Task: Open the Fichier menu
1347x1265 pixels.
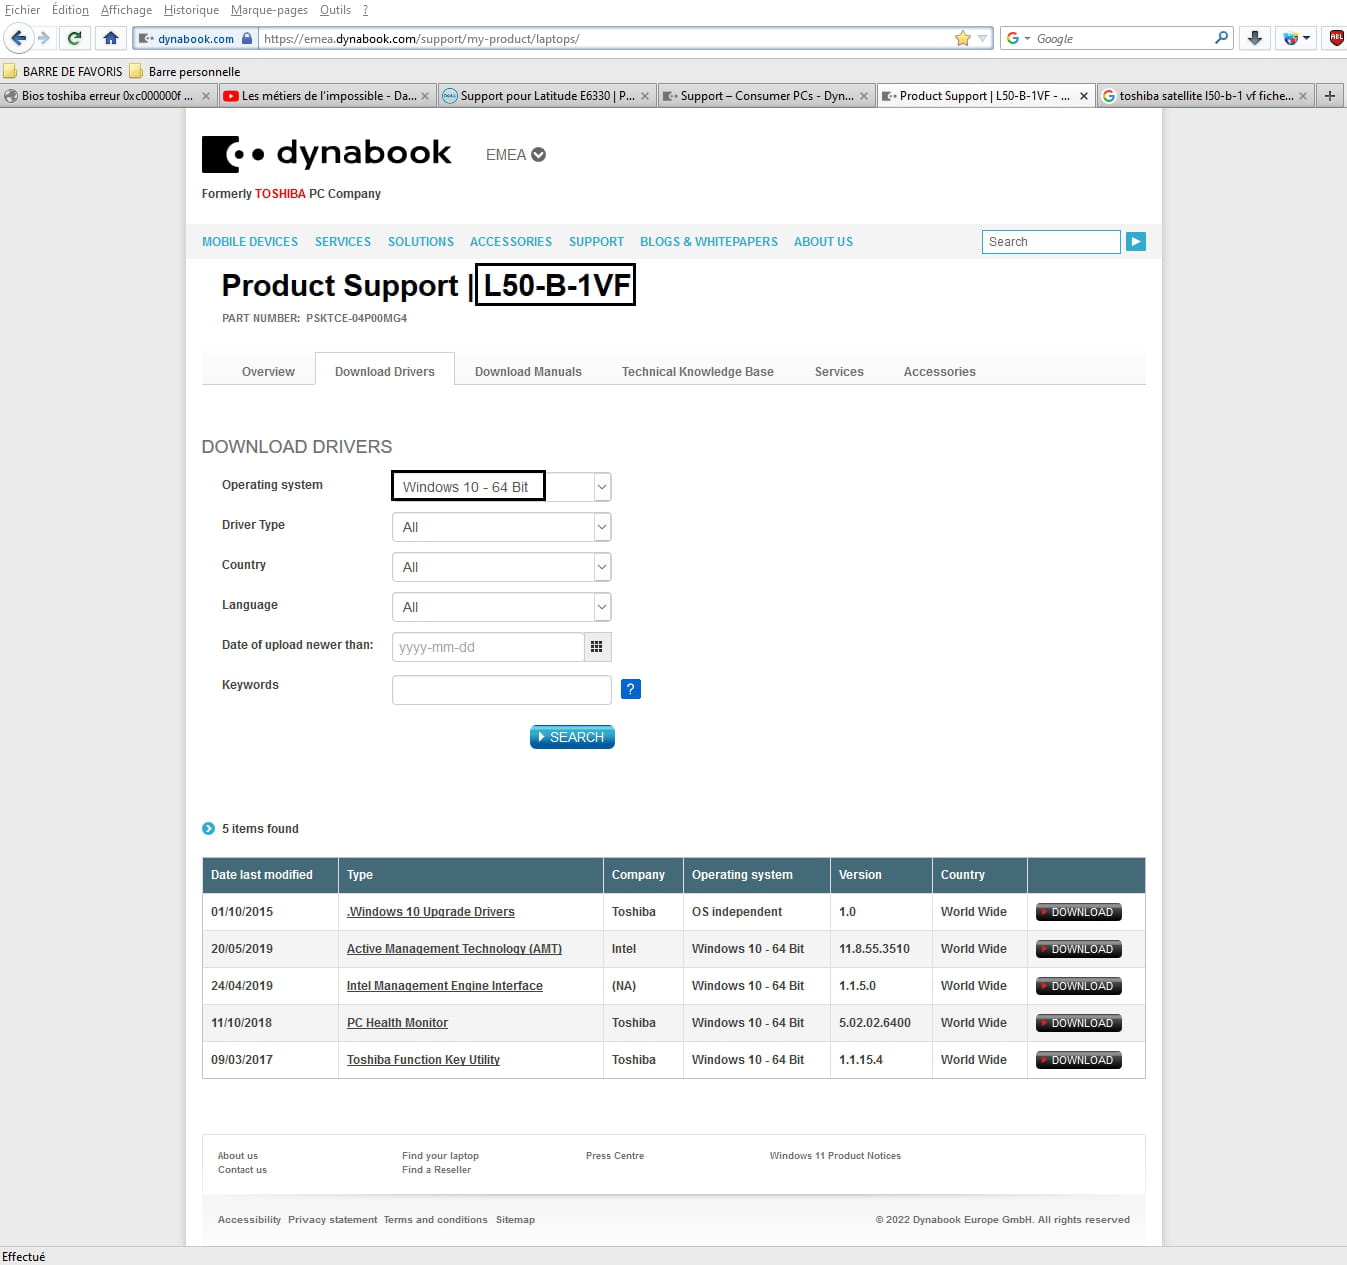Action: point(22,10)
